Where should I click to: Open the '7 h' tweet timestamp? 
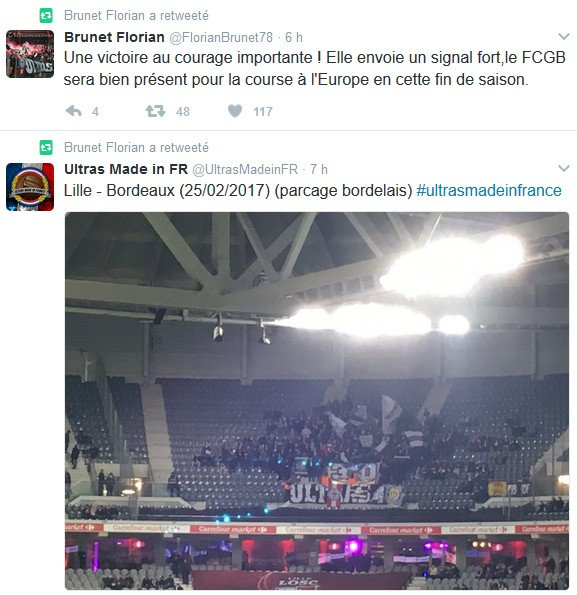[x=319, y=169]
